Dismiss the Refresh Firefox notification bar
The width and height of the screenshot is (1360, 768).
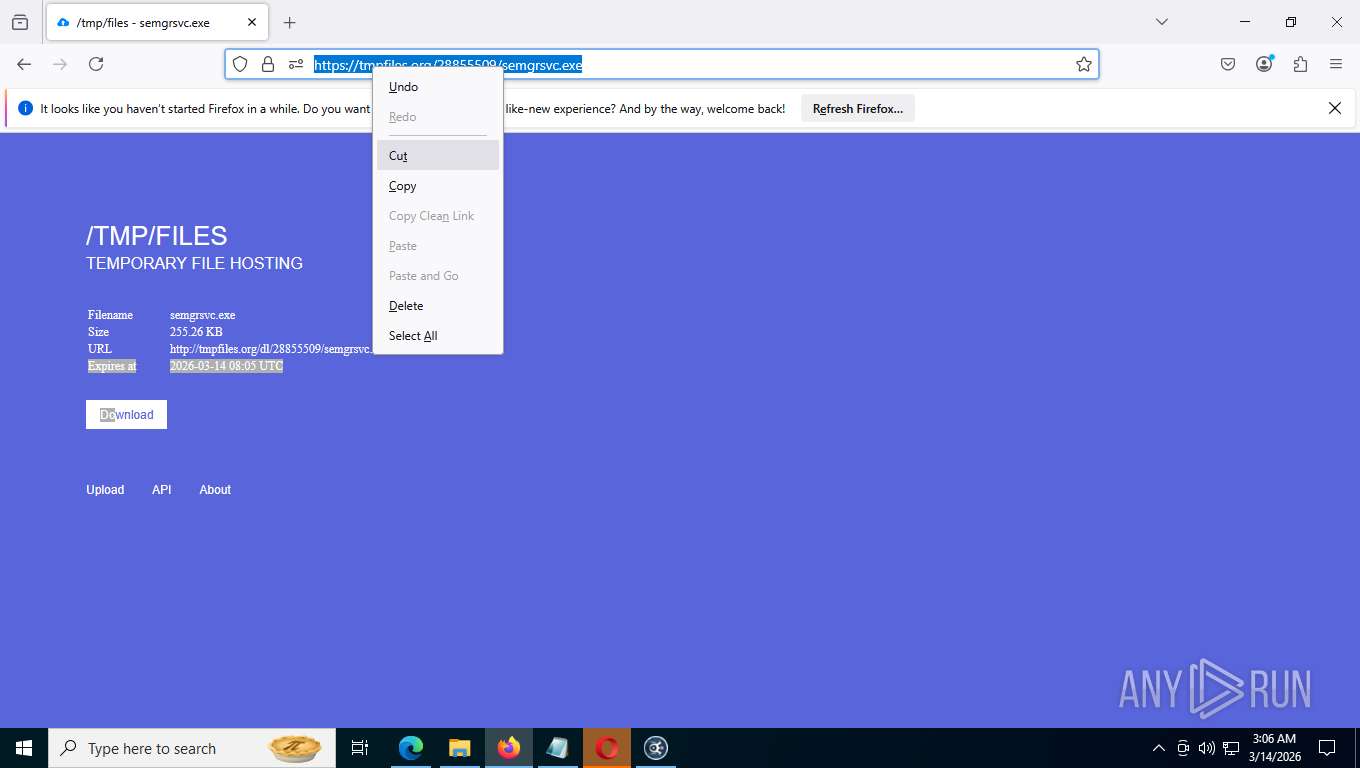(1334, 108)
